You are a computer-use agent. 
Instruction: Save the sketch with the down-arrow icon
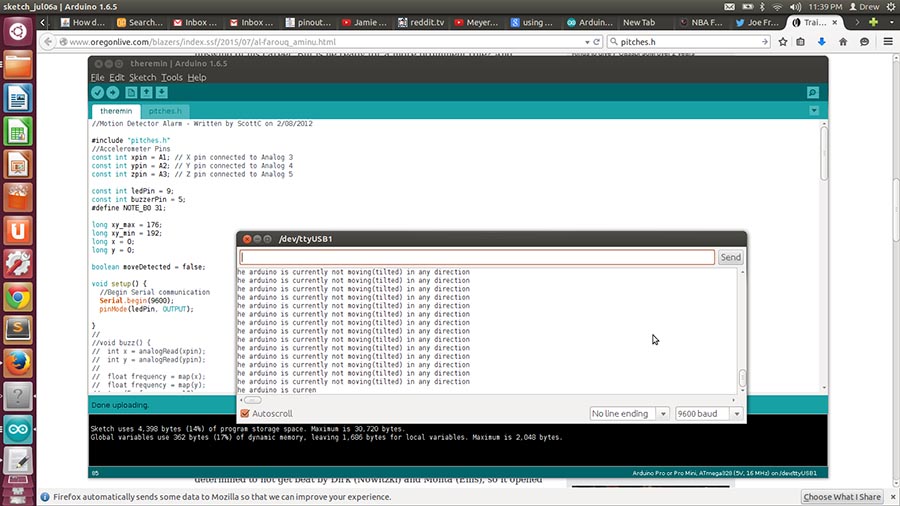(162, 92)
